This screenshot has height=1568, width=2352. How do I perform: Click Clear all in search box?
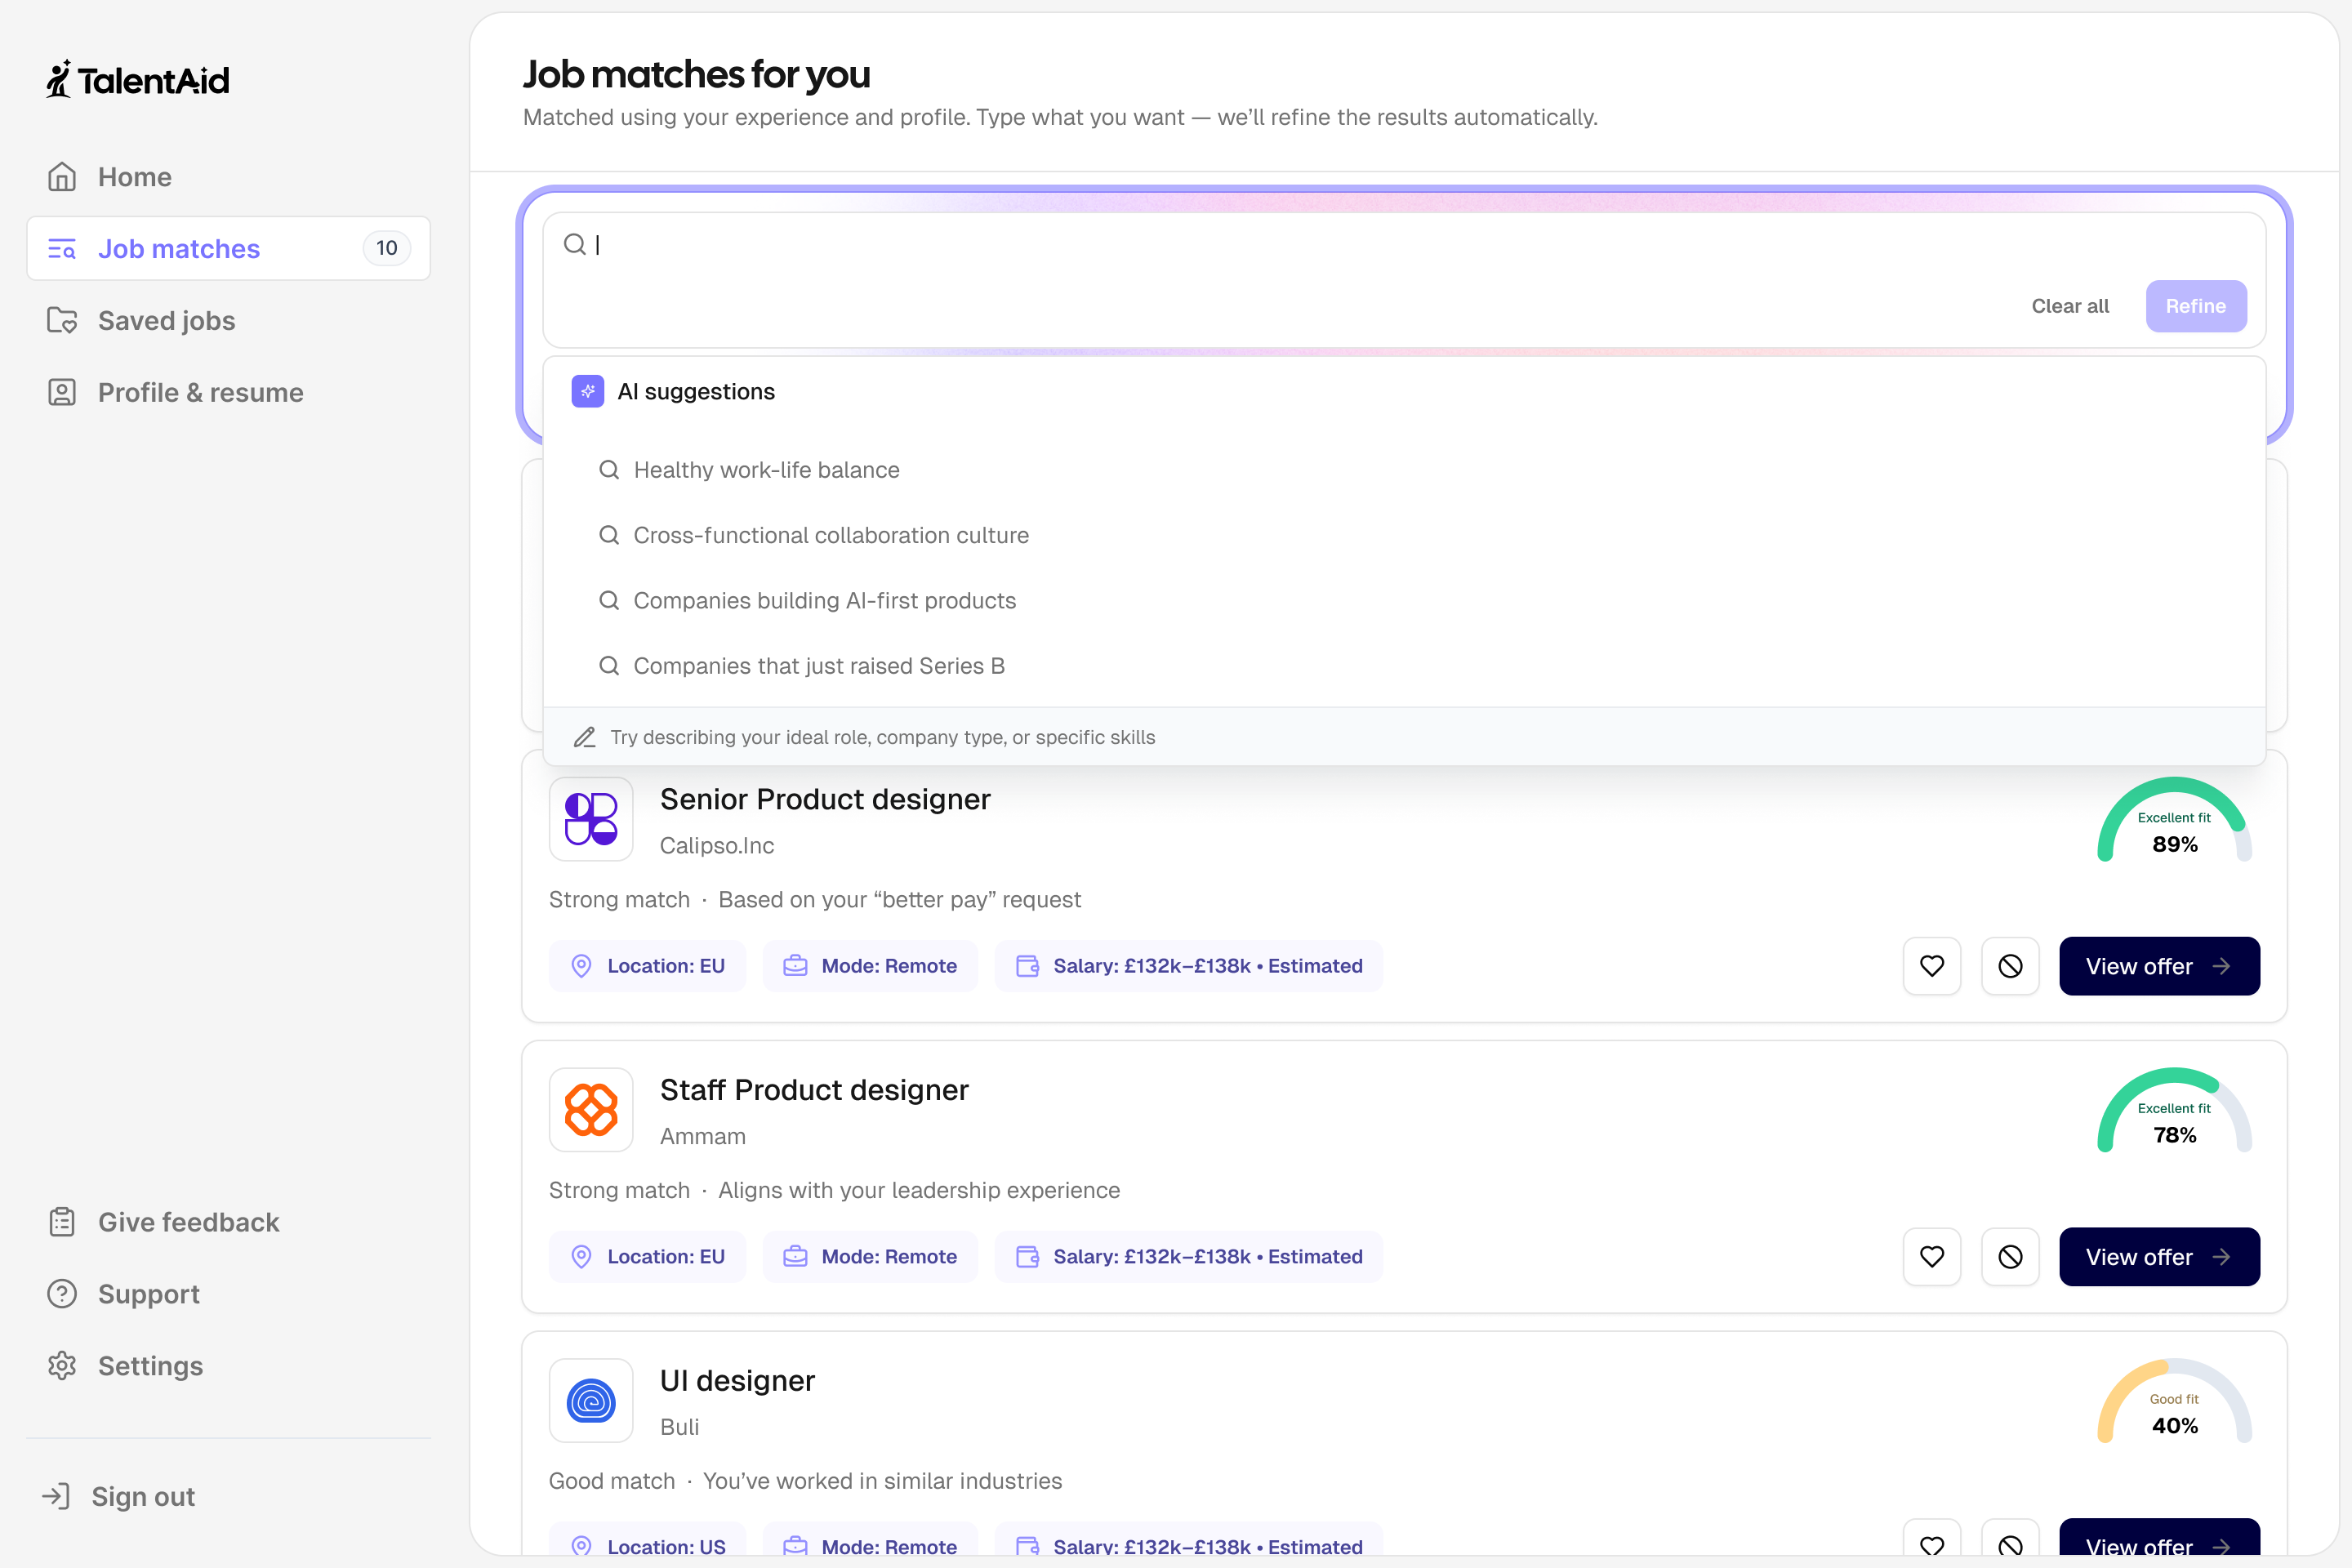pyautogui.click(x=2069, y=306)
